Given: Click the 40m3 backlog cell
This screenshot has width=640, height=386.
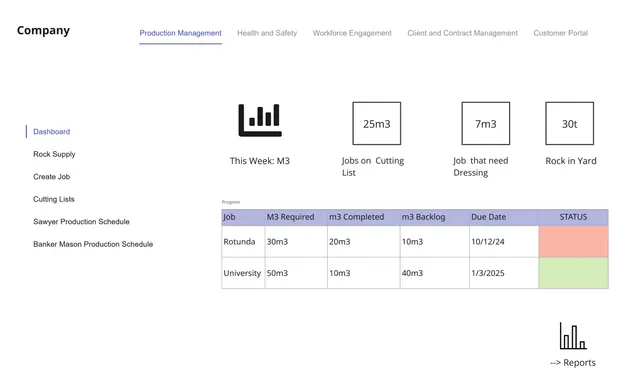Looking at the screenshot, I should 435,273.
